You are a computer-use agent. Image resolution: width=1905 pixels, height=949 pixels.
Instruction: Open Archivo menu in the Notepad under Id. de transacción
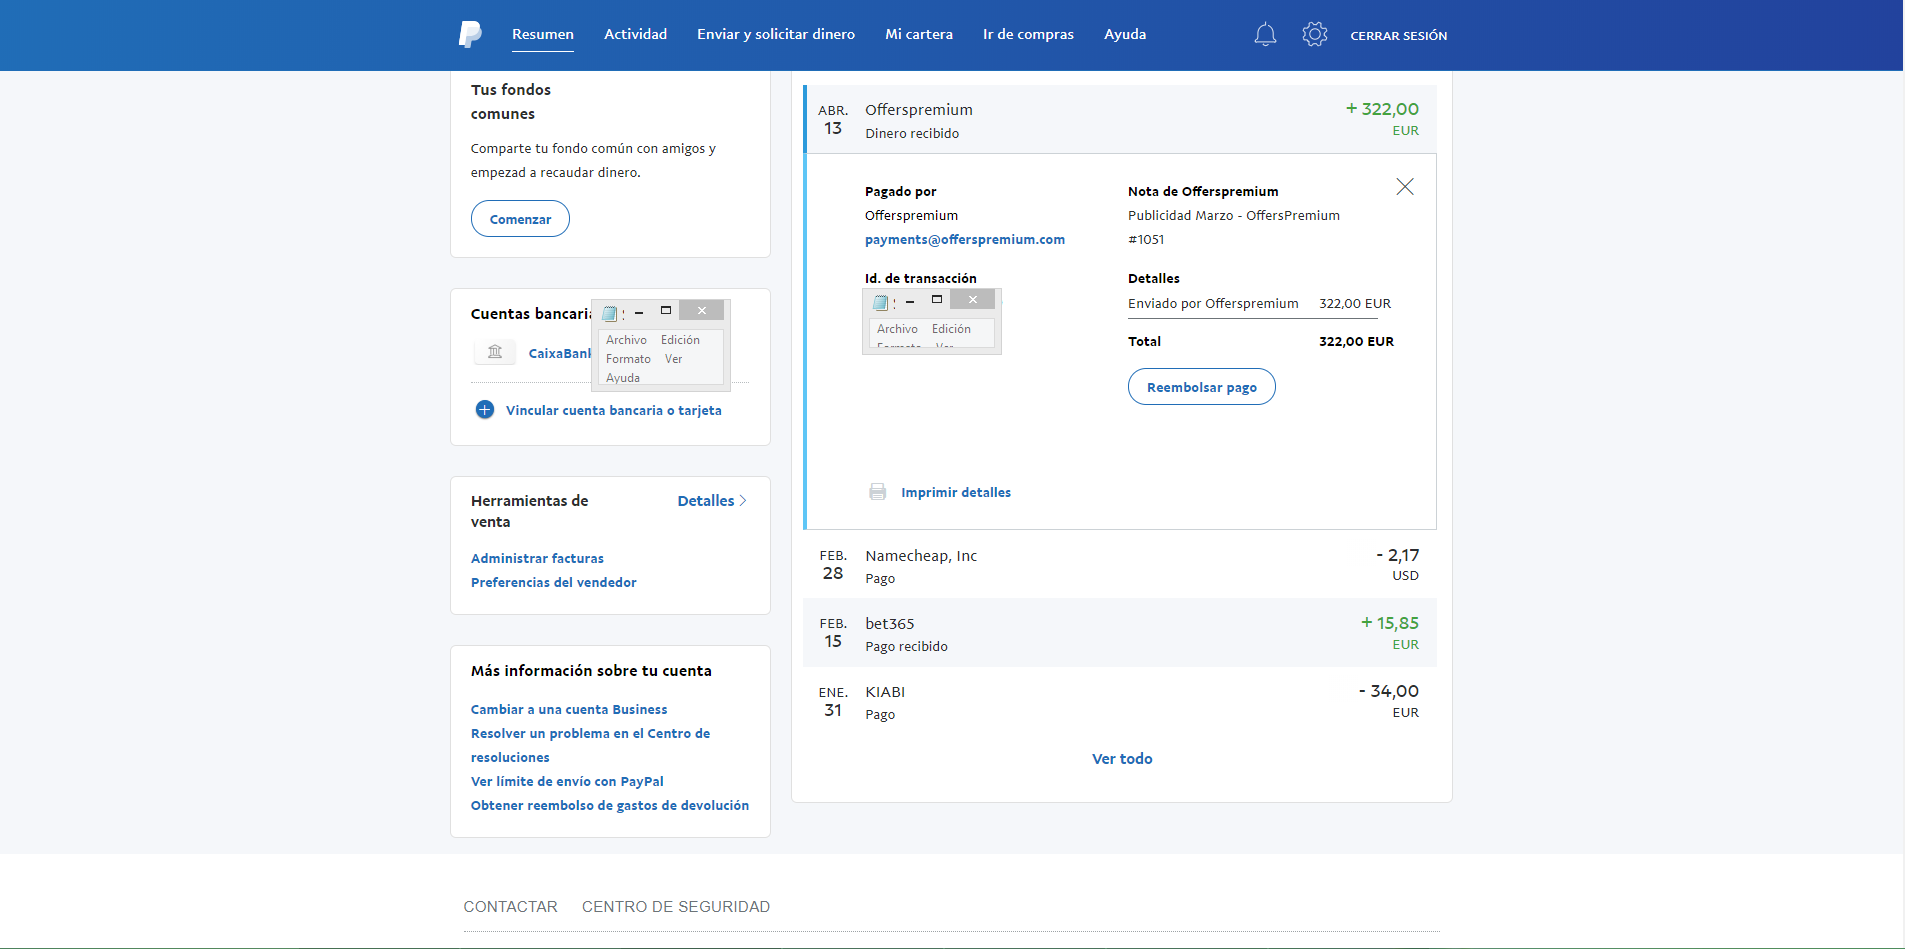897,329
